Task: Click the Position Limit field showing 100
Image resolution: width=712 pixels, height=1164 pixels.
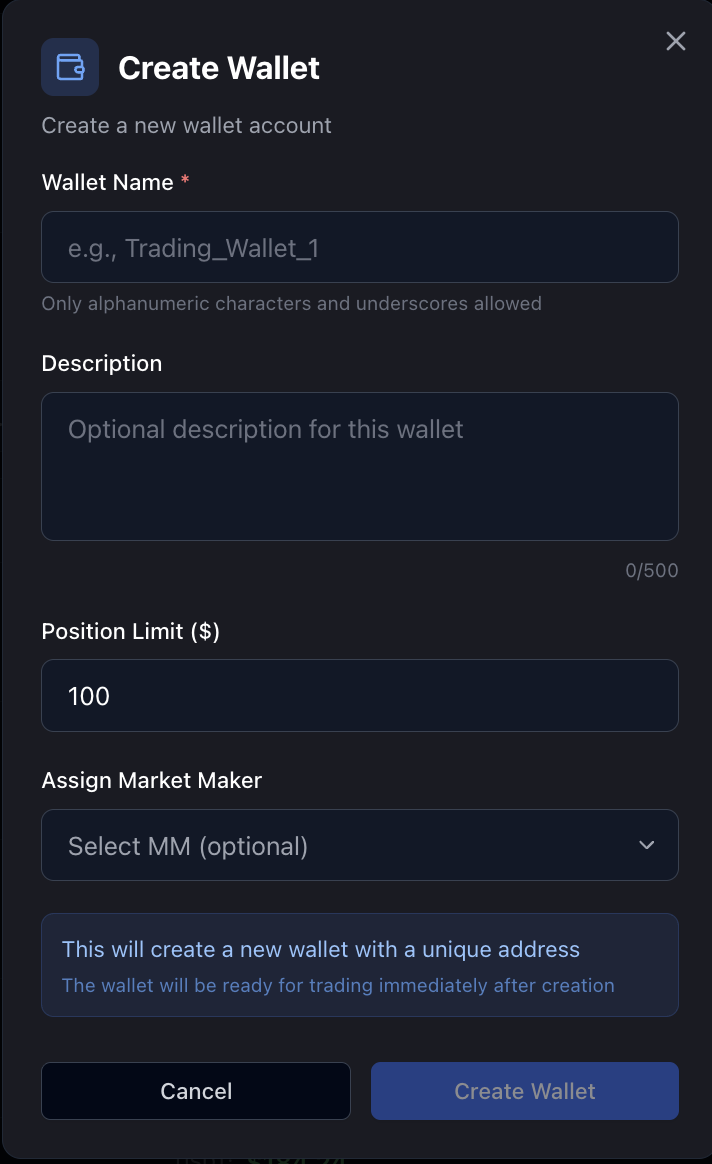Action: pos(360,695)
